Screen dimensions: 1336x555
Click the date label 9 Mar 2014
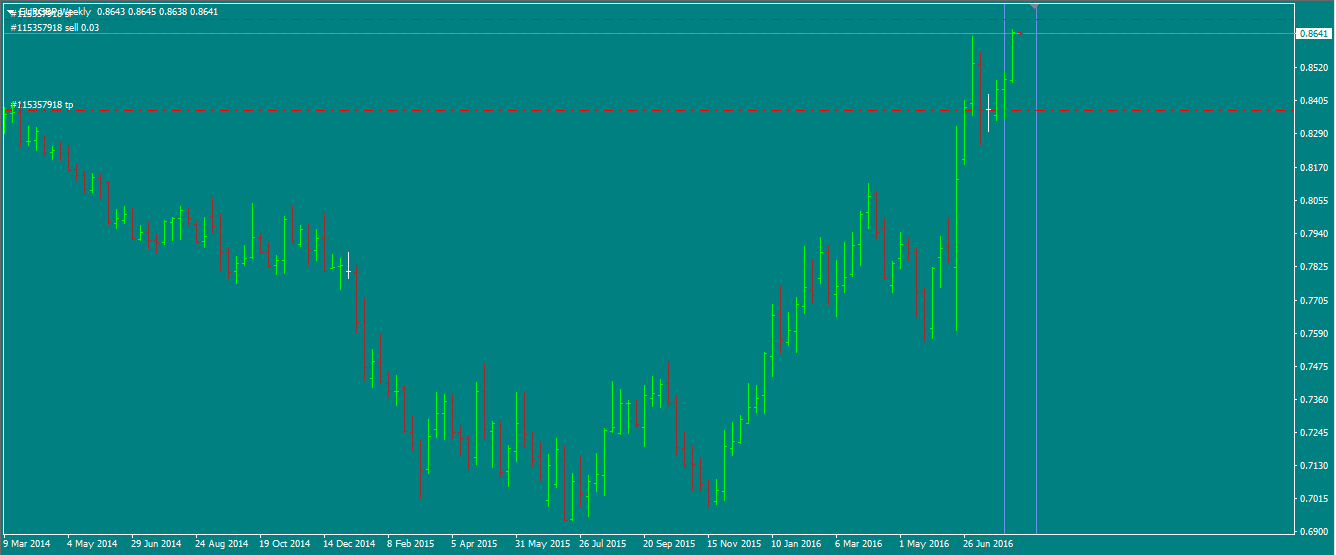[x=27, y=544]
